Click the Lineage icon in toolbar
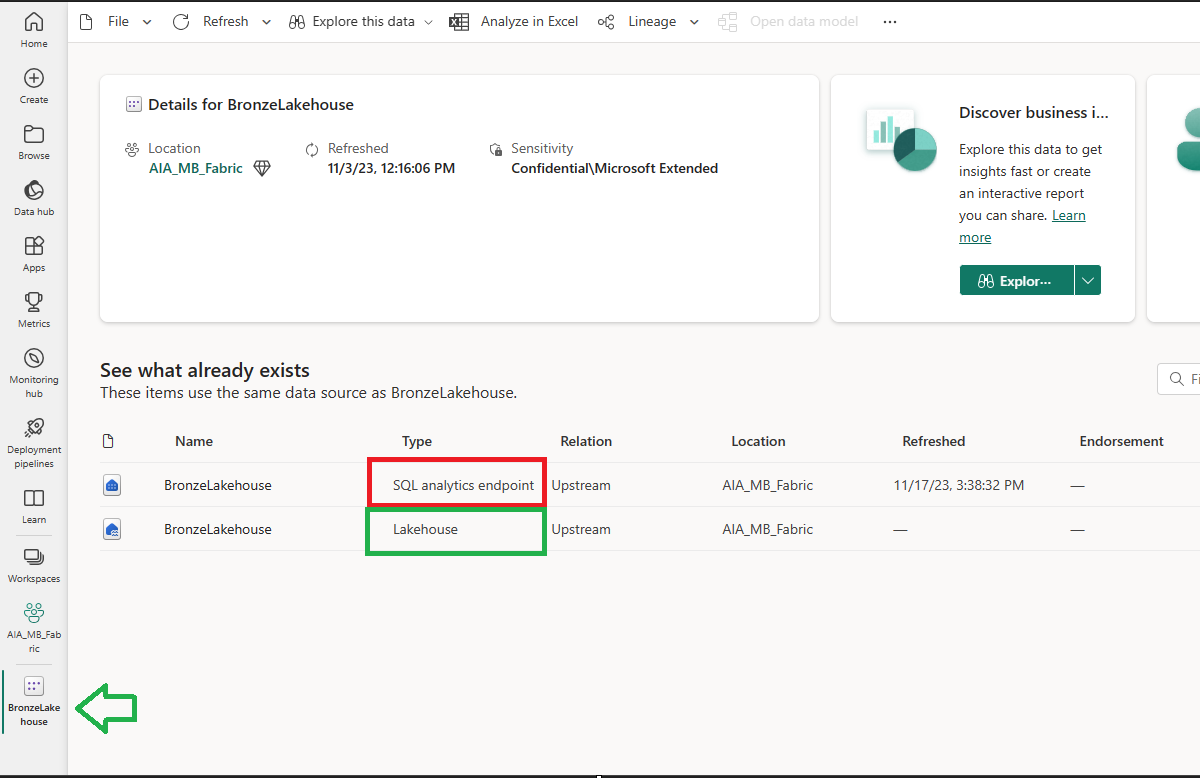 pos(606,22)
